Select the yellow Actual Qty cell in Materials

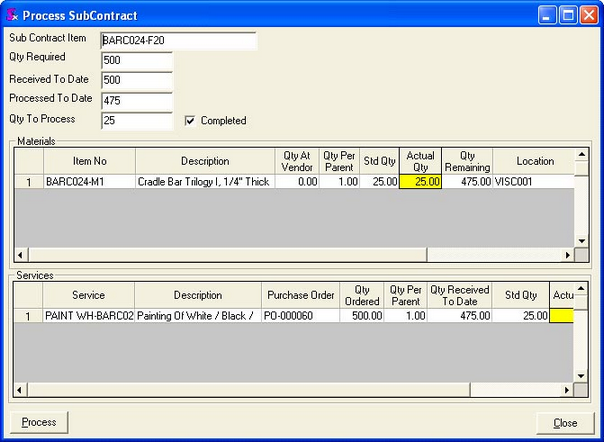(420, 182)
